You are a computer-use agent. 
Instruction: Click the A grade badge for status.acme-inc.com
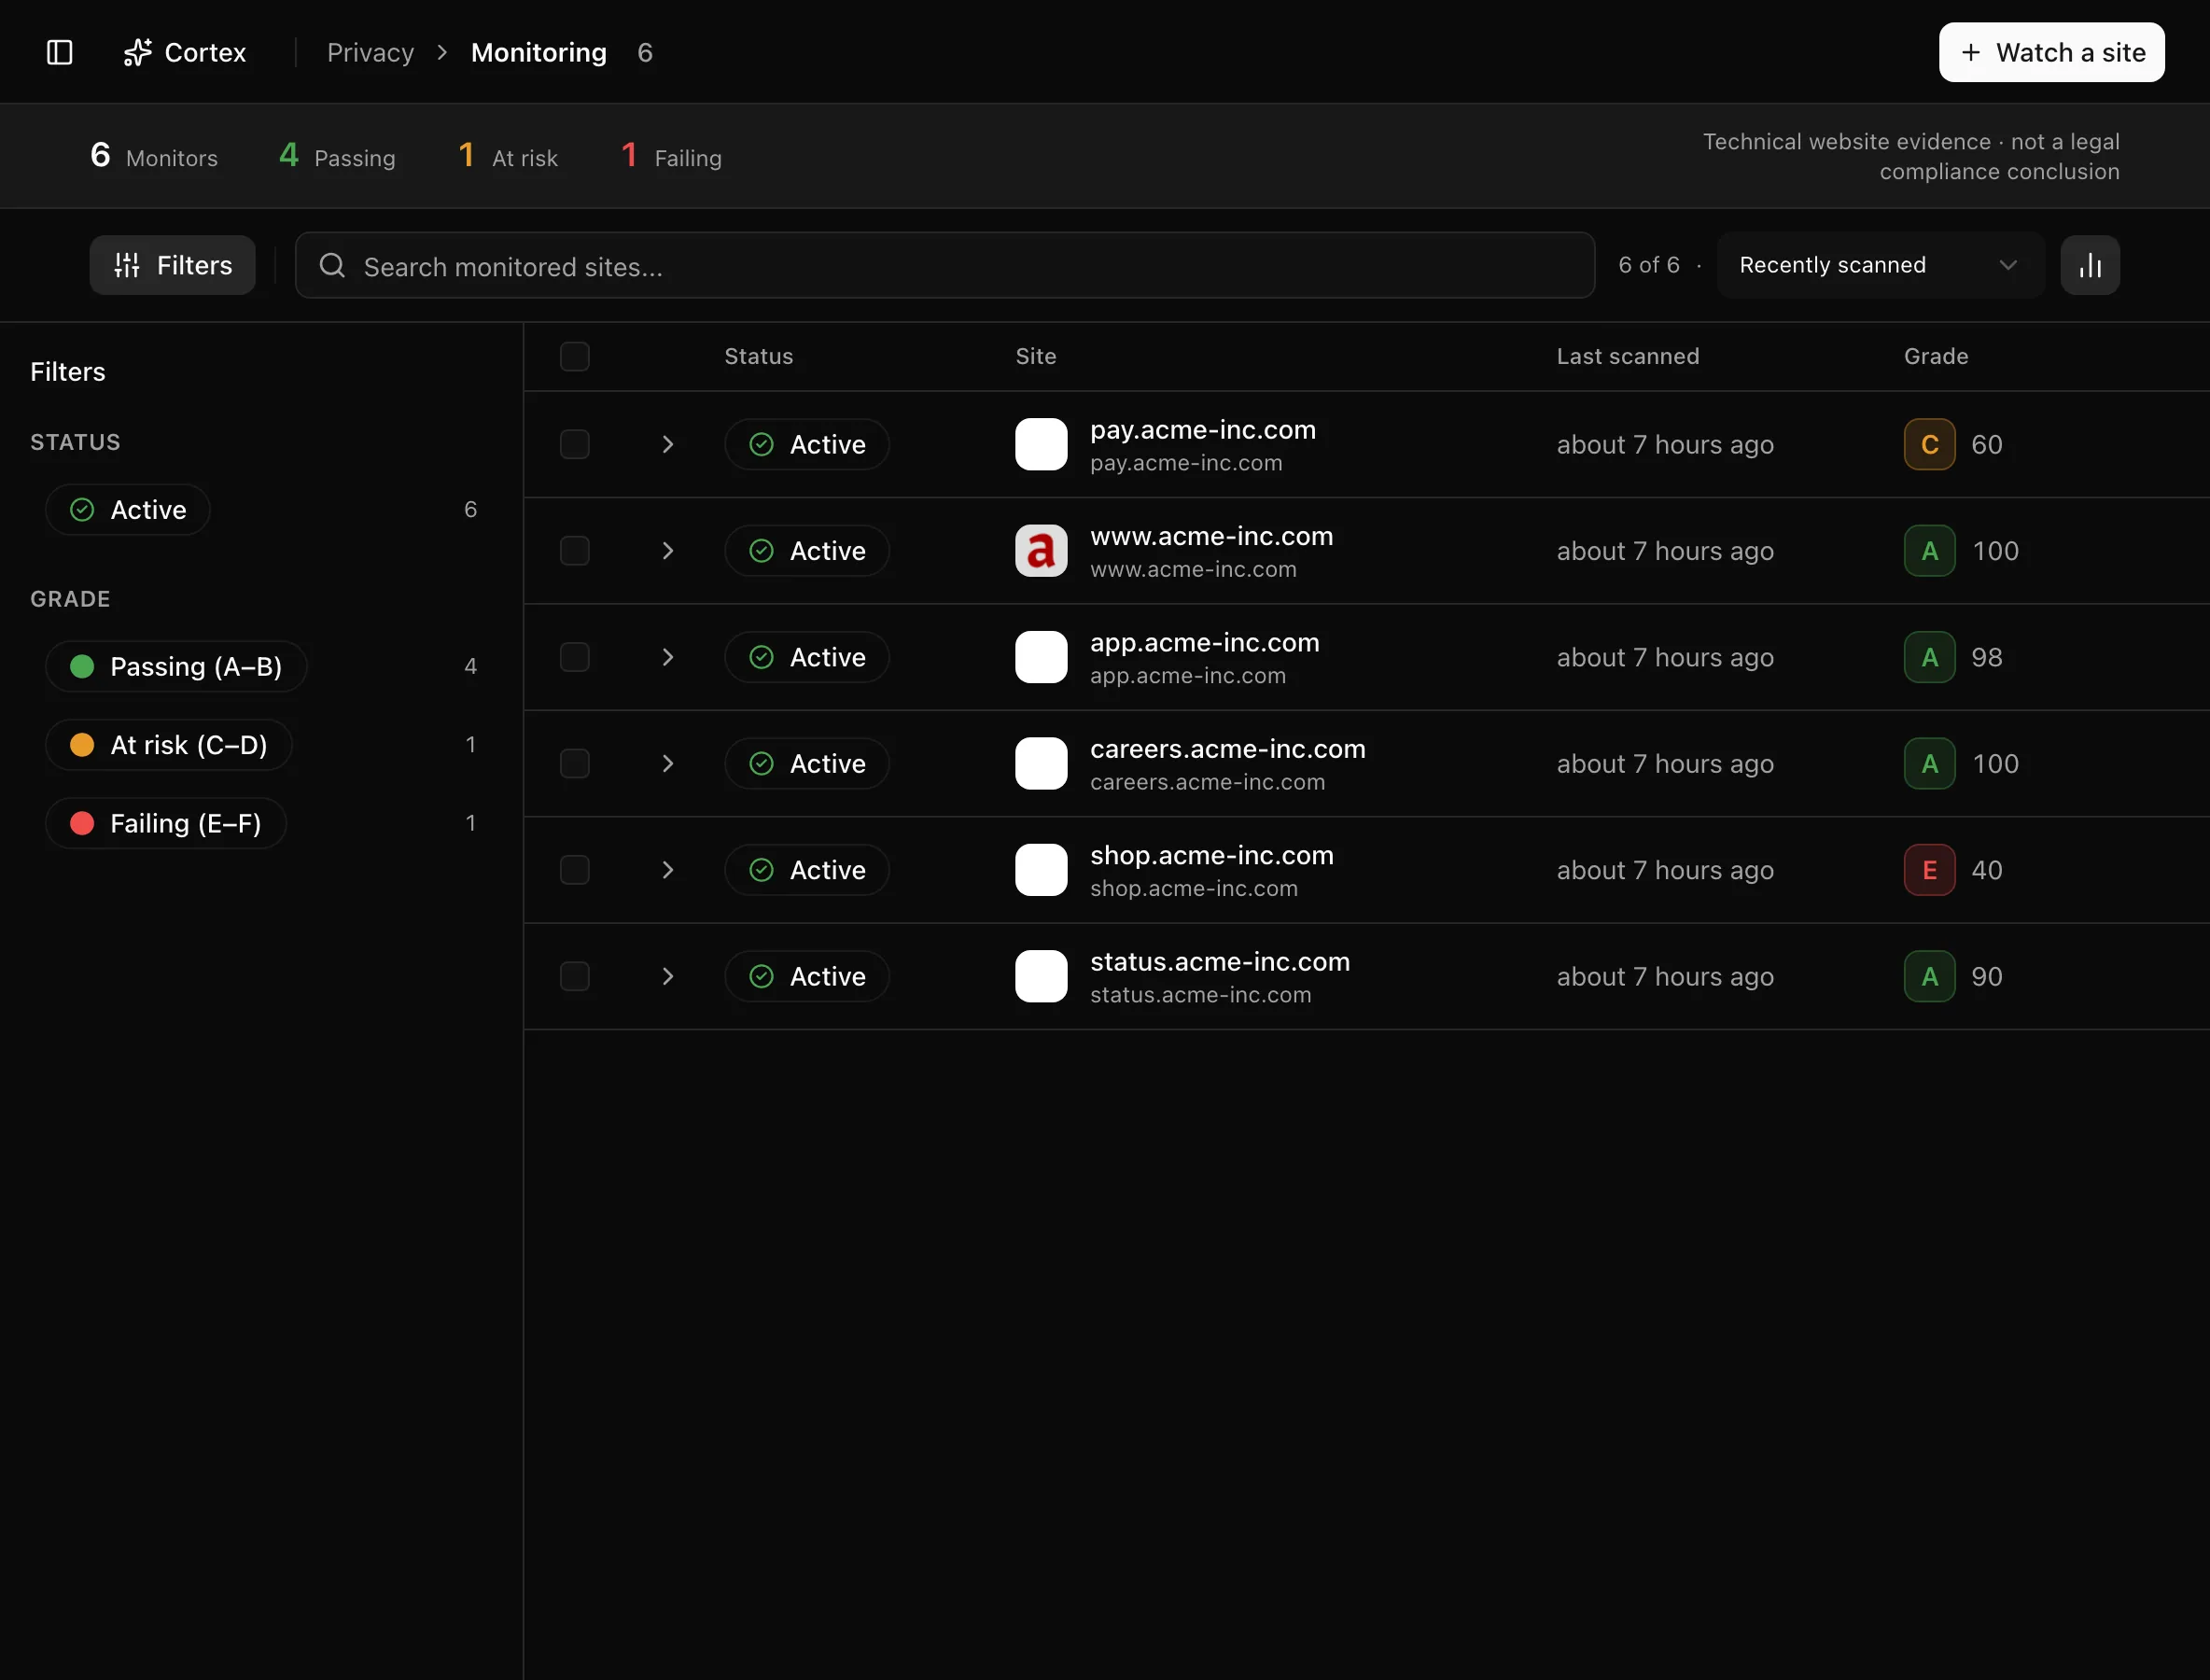[1929, 976]
